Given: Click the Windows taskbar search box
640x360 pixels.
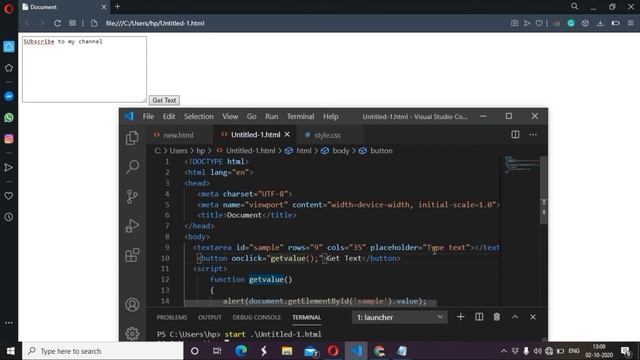Looking at the screenshot, I should tap(103, 351).
